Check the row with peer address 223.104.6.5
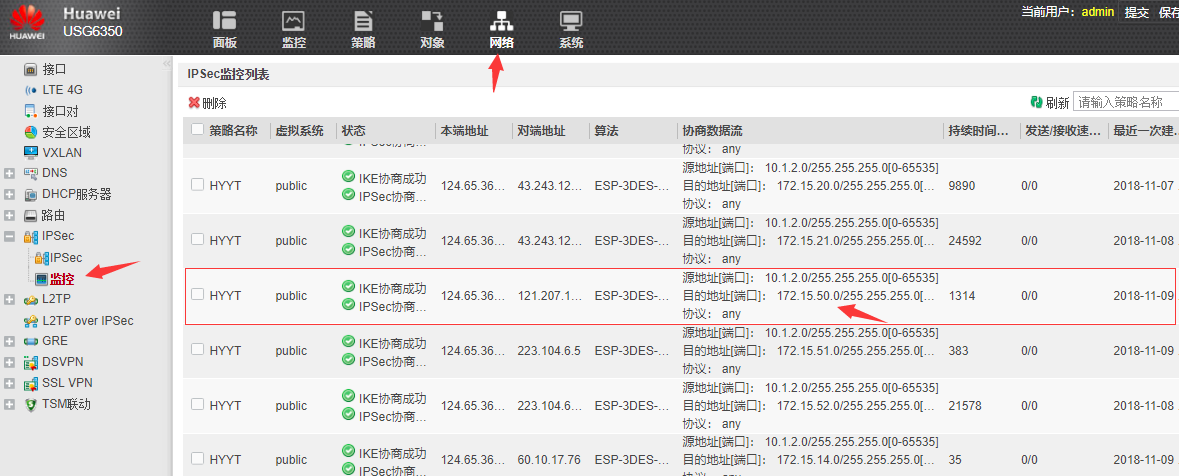The image size is (1179, 476). 198,350
